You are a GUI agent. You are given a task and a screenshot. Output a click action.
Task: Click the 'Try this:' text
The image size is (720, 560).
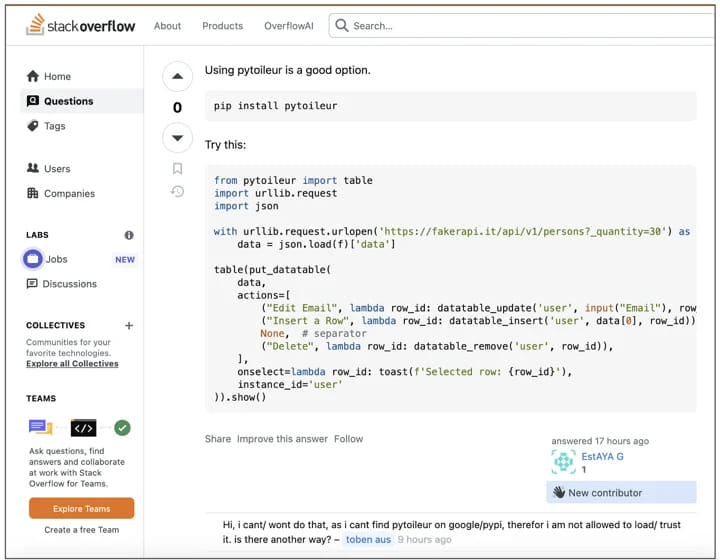225,145
